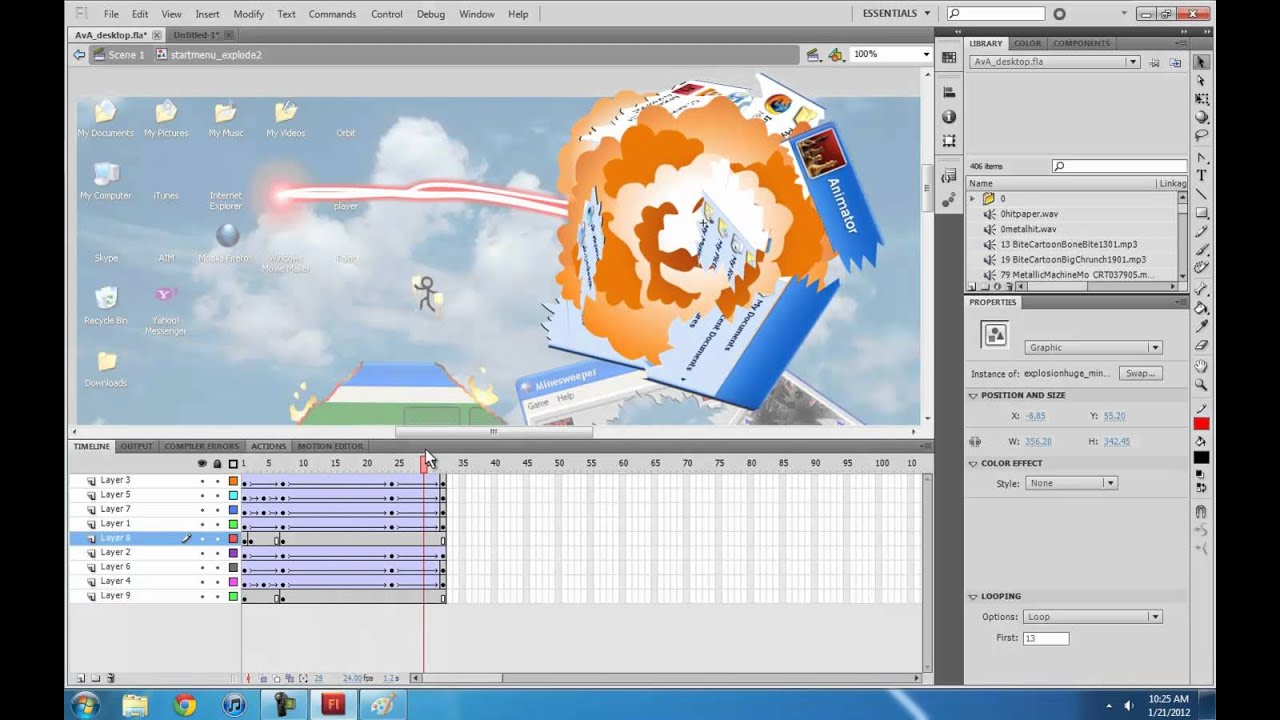Open the ESSENTIALS workspace dropdown
Image resolution: width=1280 pixels, height=720 pixels.
click(896, 13)
